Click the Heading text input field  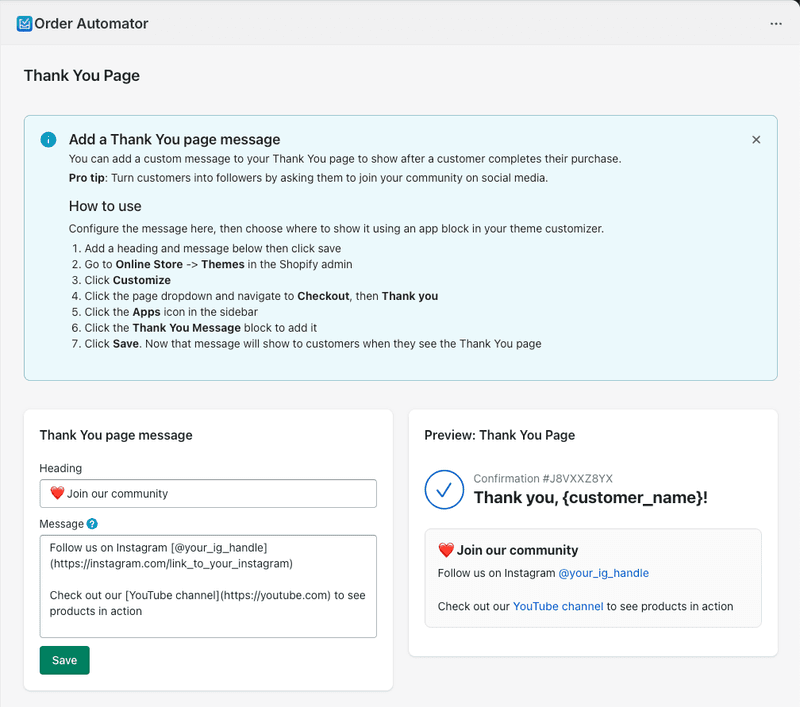pos(208,493)
